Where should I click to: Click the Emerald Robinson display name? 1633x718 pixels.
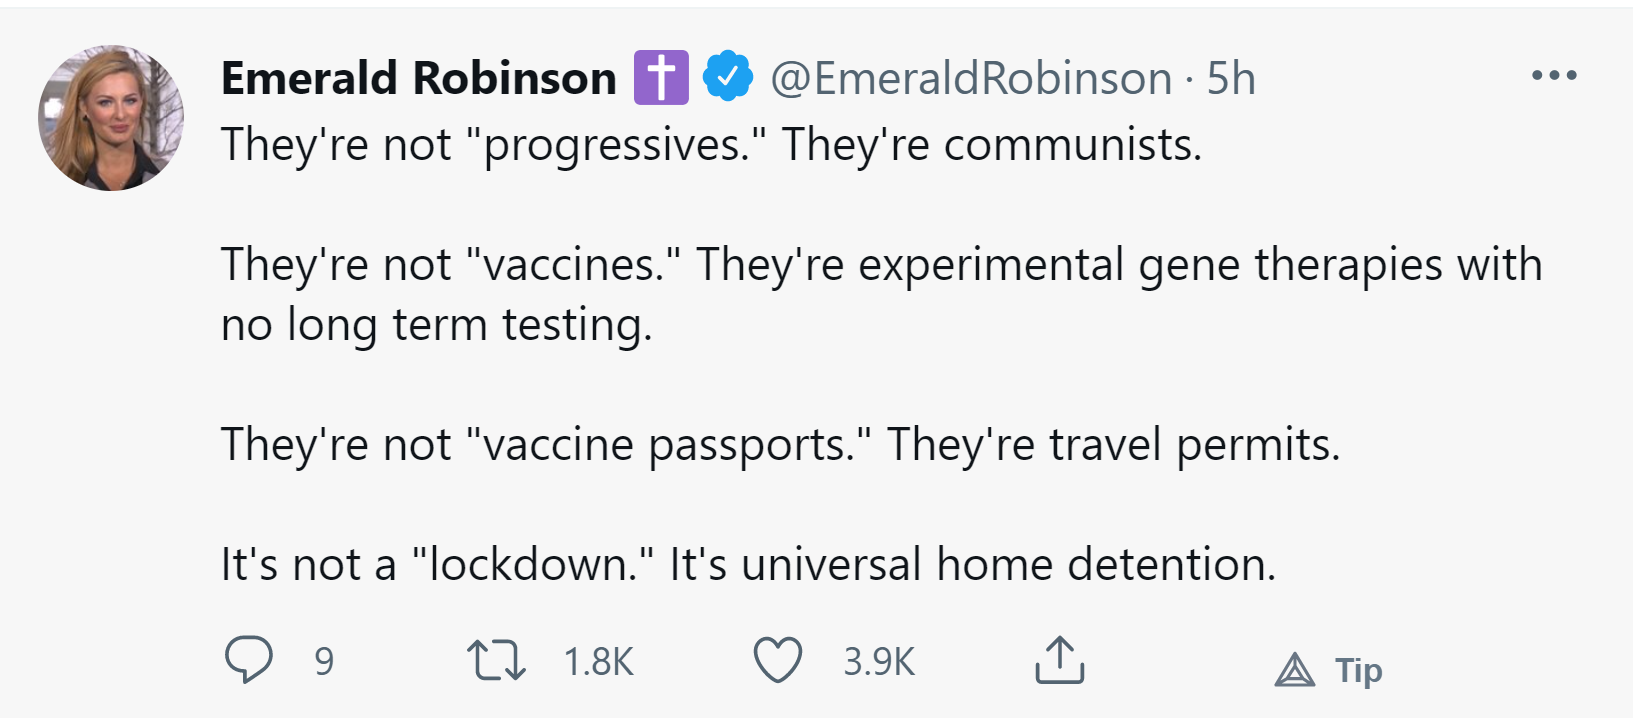click(x=419, y=78)
